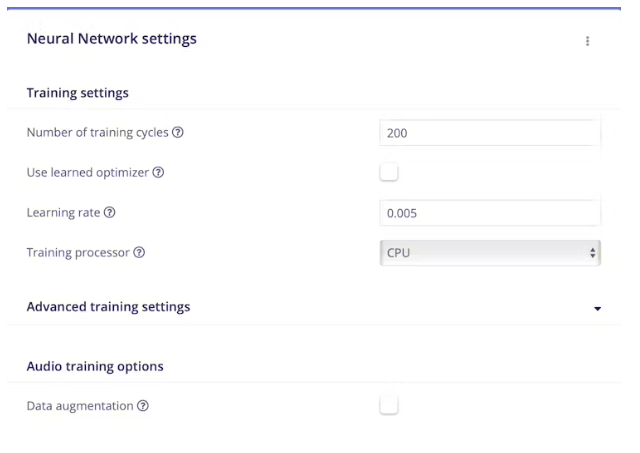Click the Learning rate label text

click(x=63, y=213)
